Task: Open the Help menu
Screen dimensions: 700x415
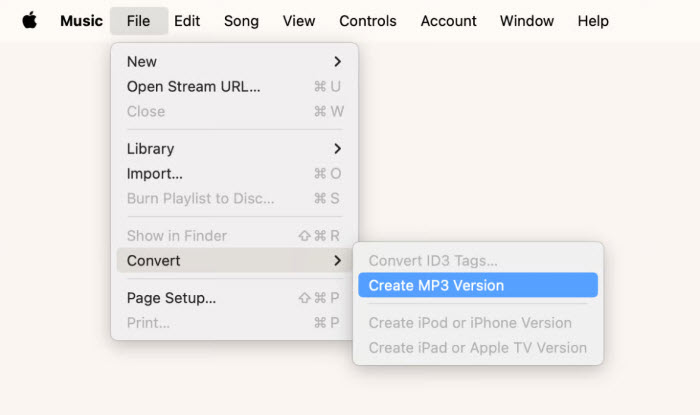Action: (593, 21)
